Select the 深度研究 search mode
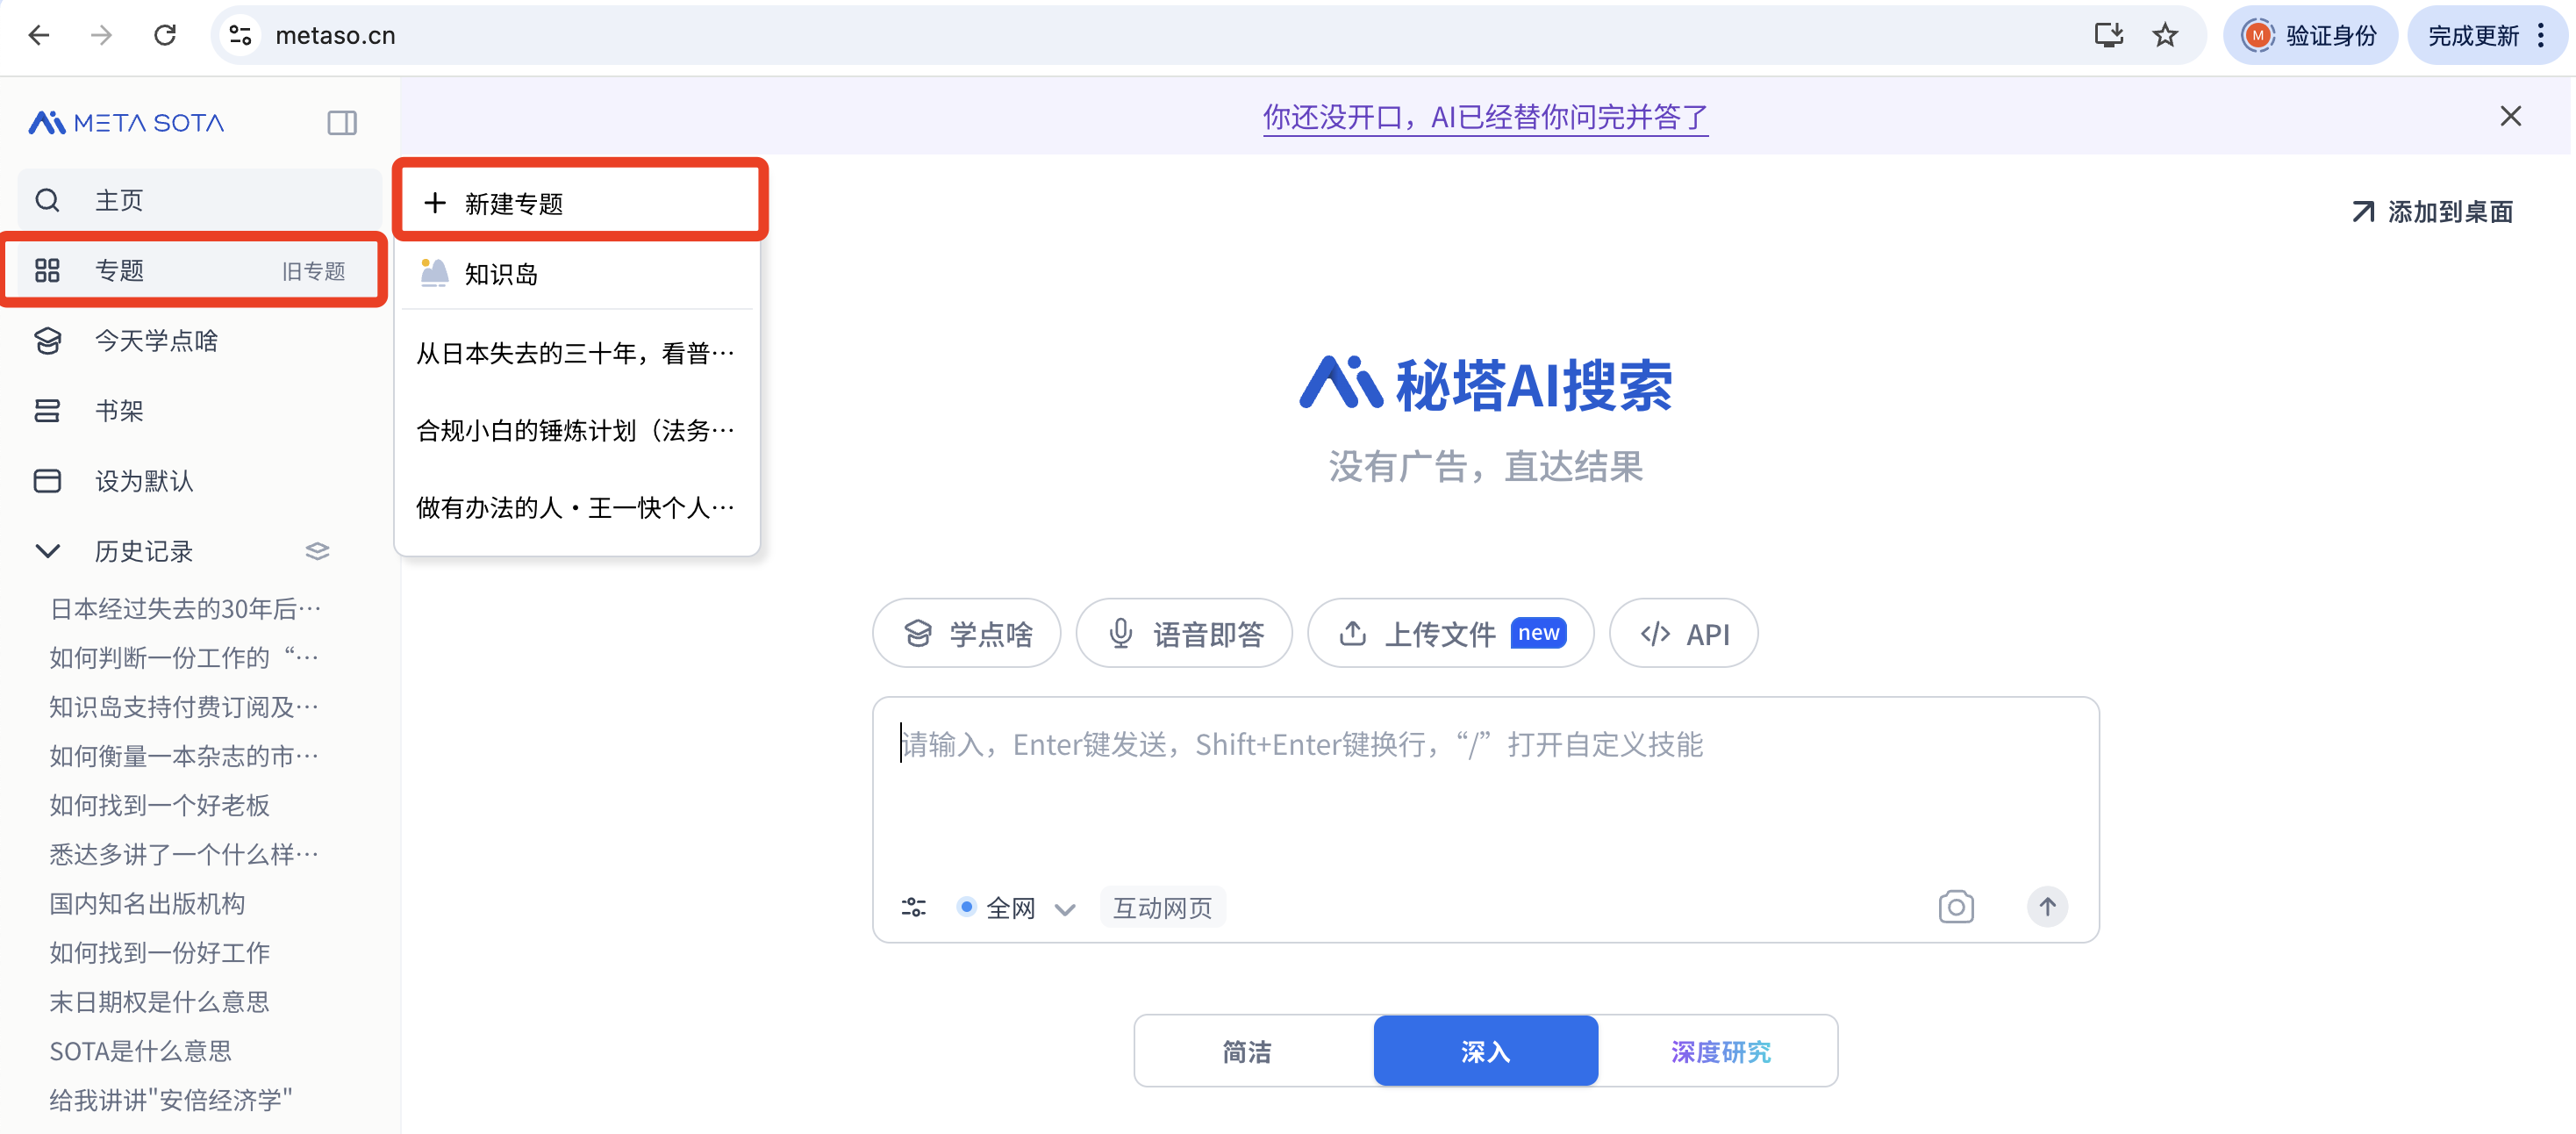Image resolution: width=2576 pixels, height=1134 pixels. (x=1720, y=1051)
